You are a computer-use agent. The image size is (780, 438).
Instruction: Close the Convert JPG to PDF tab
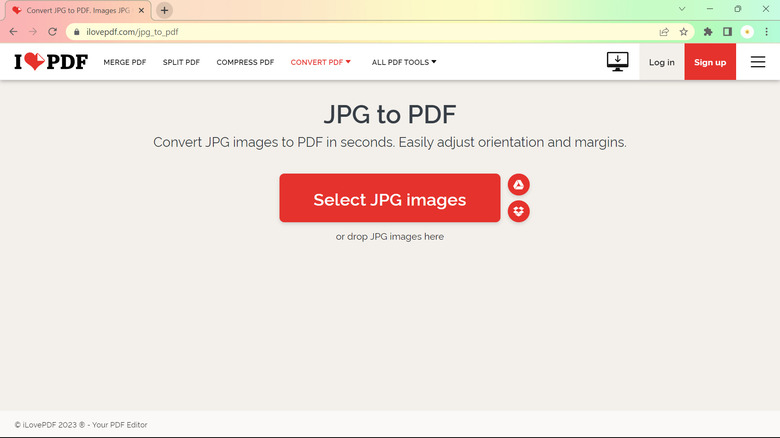coord(141,10)
